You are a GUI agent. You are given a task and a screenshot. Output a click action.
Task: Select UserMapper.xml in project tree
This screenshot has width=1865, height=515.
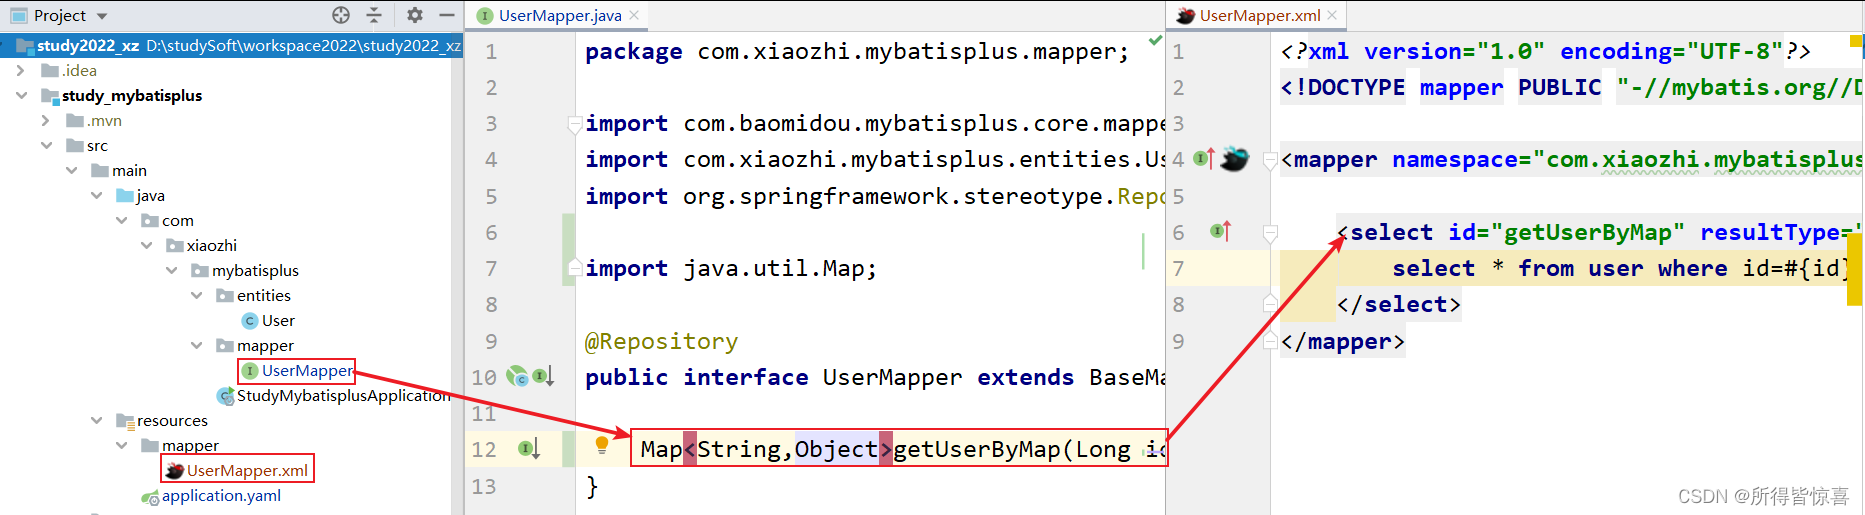[x=247, y=471]
